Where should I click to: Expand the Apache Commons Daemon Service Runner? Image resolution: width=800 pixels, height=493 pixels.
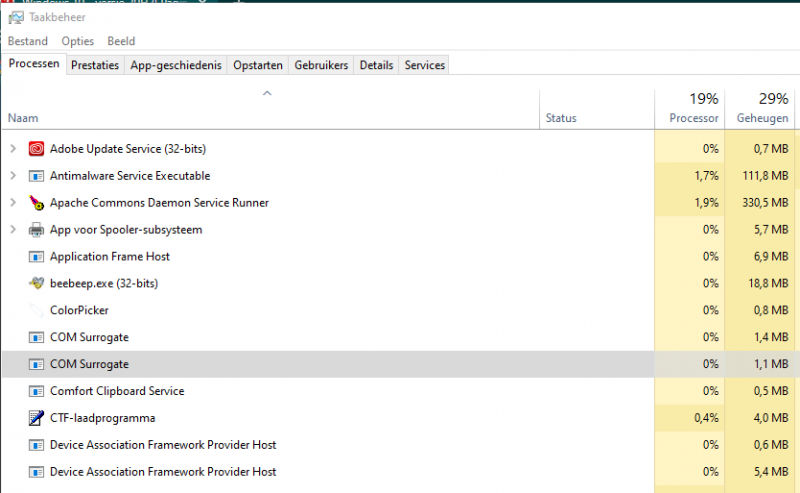point(13,203)
